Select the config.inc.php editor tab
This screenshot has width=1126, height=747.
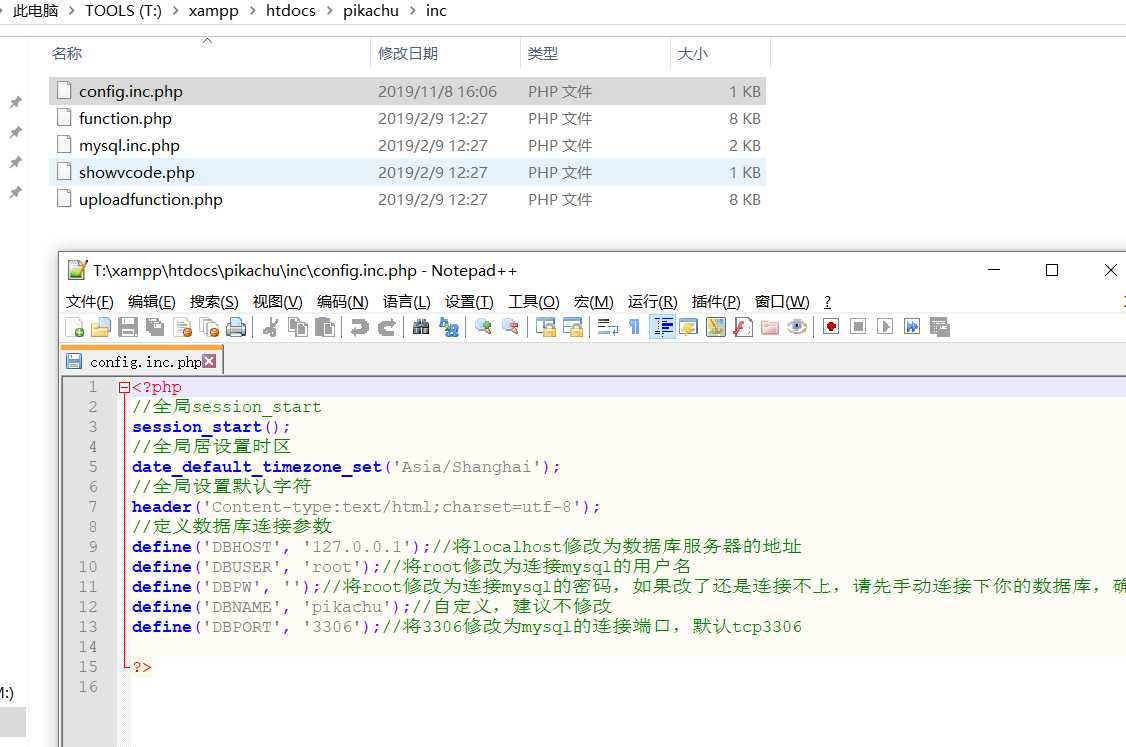point(142,361)
